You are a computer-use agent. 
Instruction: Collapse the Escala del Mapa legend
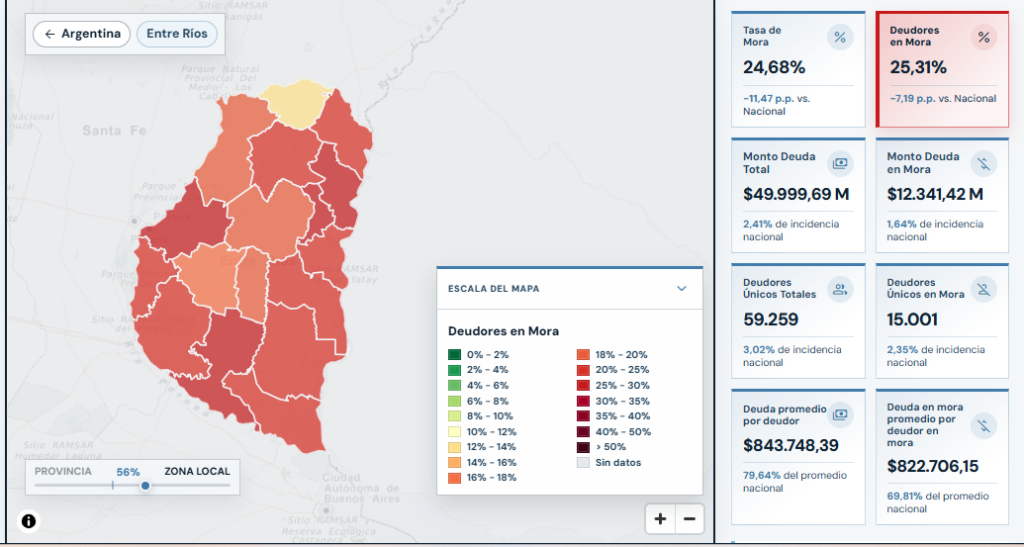tap(682, 289)
